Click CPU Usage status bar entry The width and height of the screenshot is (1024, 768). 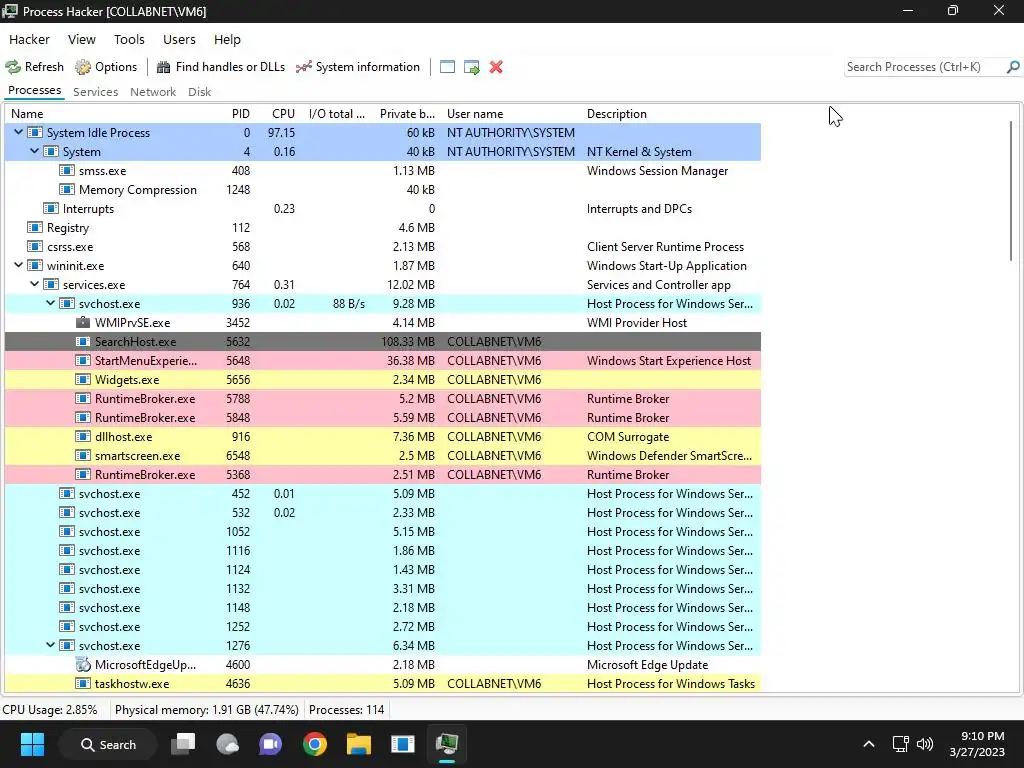point(50,710)
